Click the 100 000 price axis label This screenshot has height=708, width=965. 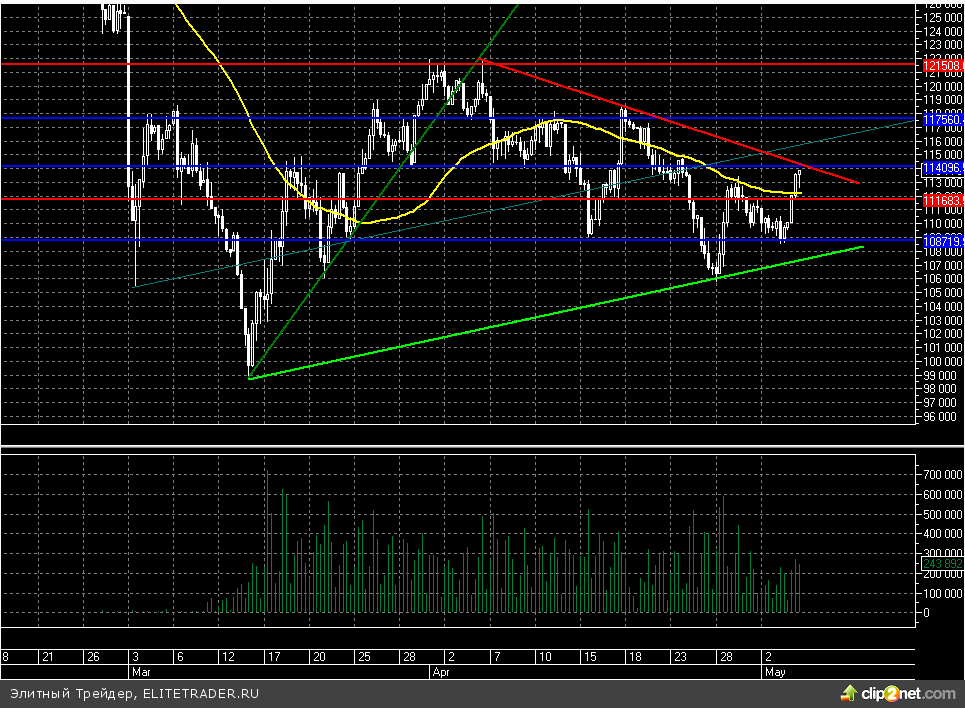click(942, 361)
